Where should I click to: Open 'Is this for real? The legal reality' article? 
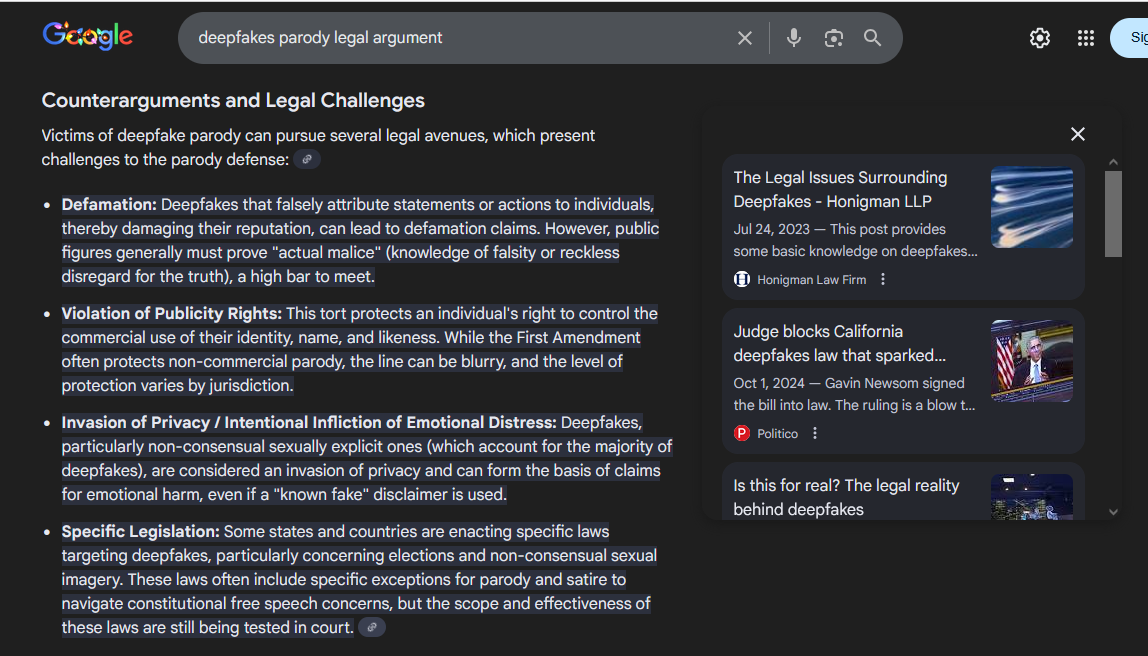[x=846, y=497]
